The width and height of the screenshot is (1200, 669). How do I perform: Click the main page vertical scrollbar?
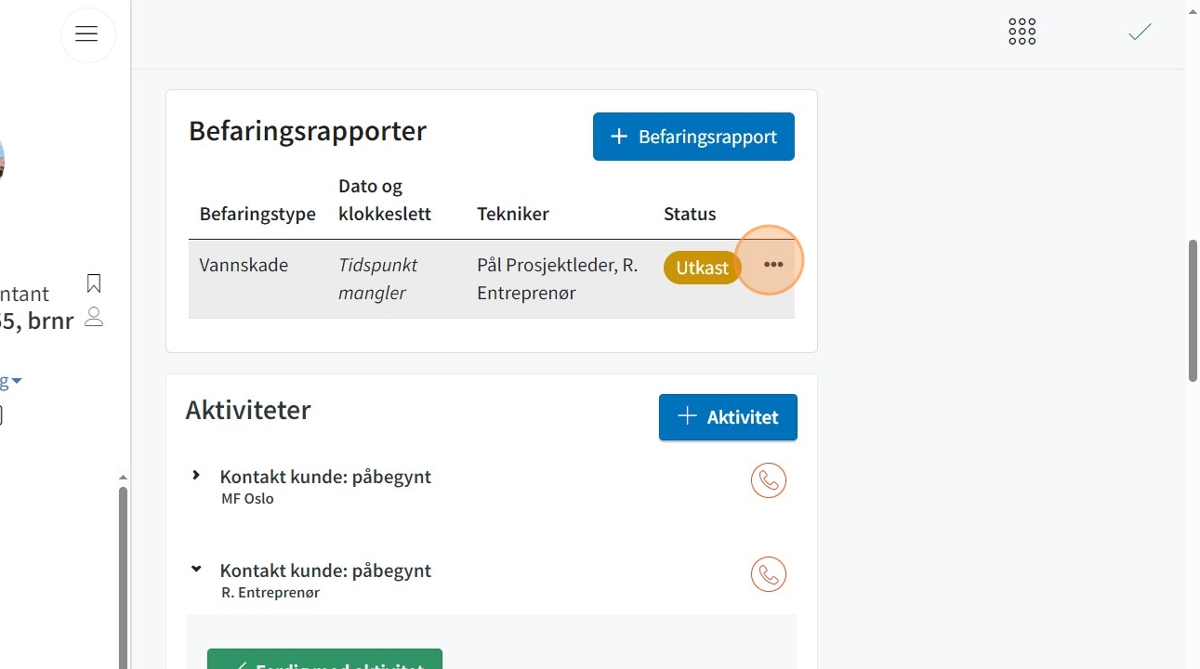pos(1192,311)
